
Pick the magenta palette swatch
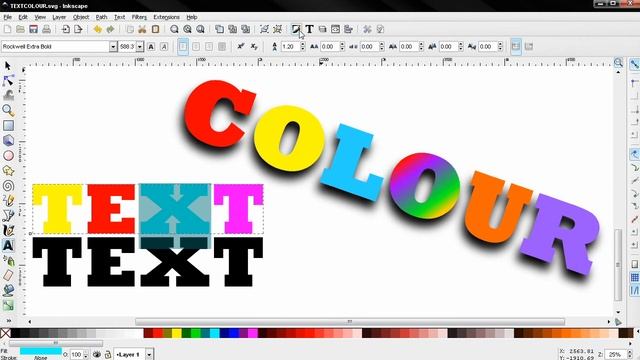tap(253, 333)
